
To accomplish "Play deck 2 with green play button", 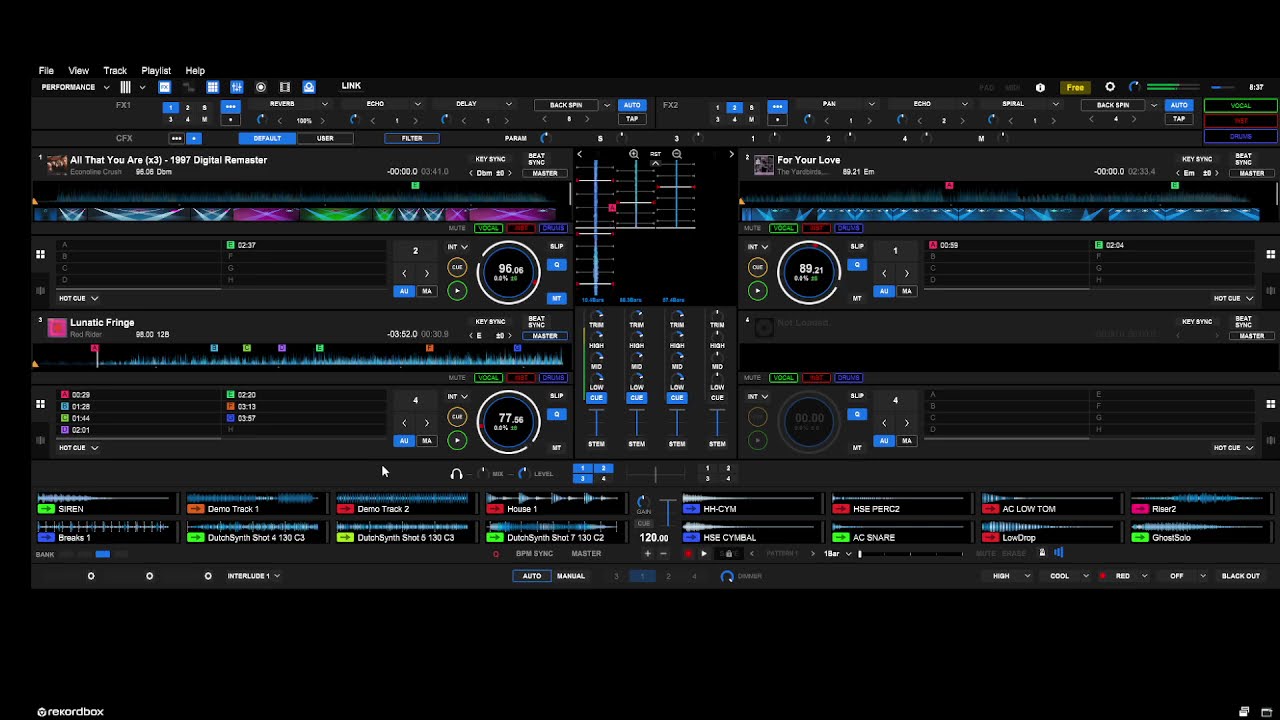I will [x=757, y=291].
